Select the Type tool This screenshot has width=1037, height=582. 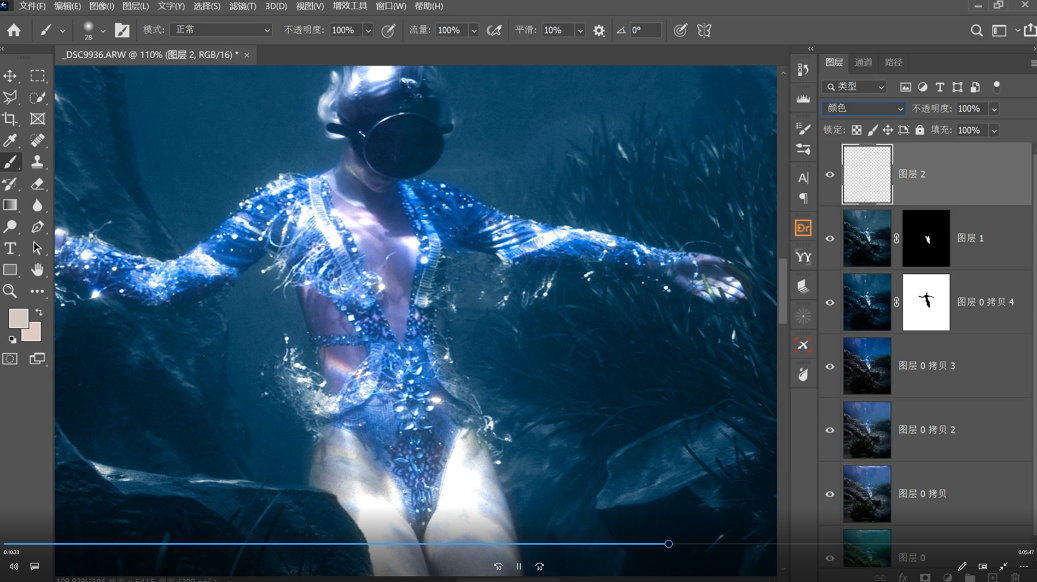coord(10,248)
